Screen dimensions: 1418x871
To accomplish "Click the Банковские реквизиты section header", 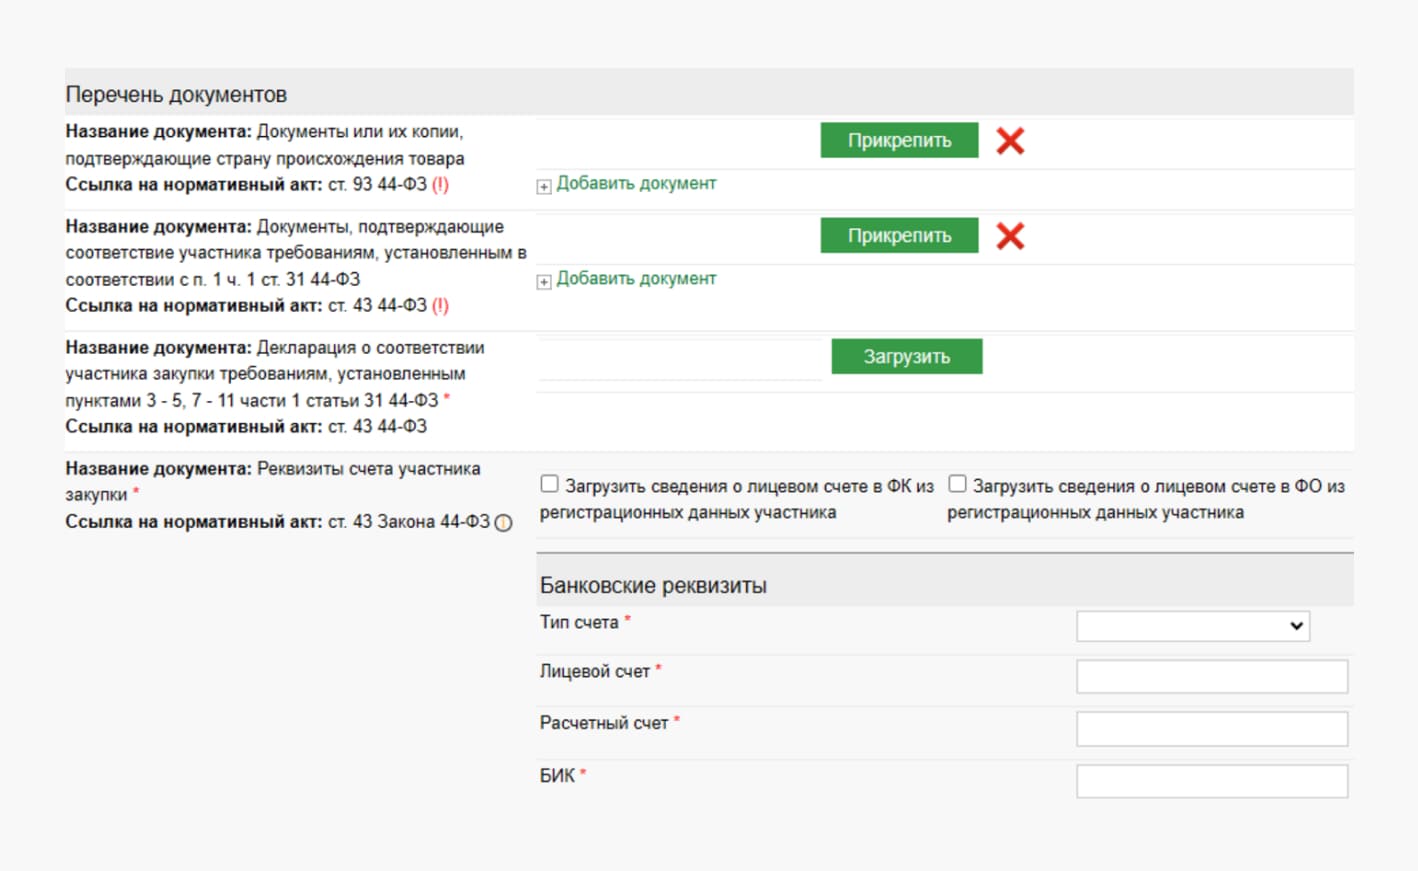I will pyautogui.click(x=653, y=586).
